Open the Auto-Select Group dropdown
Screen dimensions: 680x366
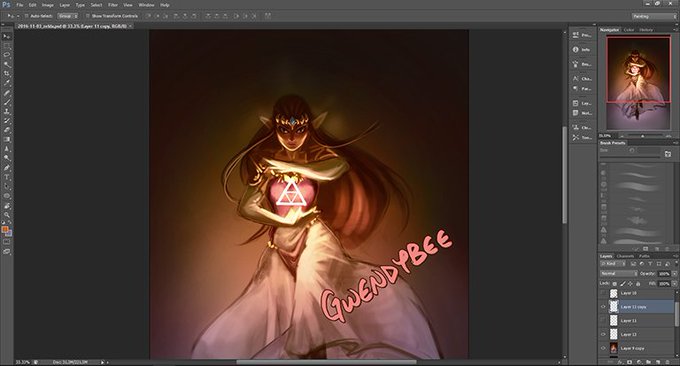coord(68,16)
